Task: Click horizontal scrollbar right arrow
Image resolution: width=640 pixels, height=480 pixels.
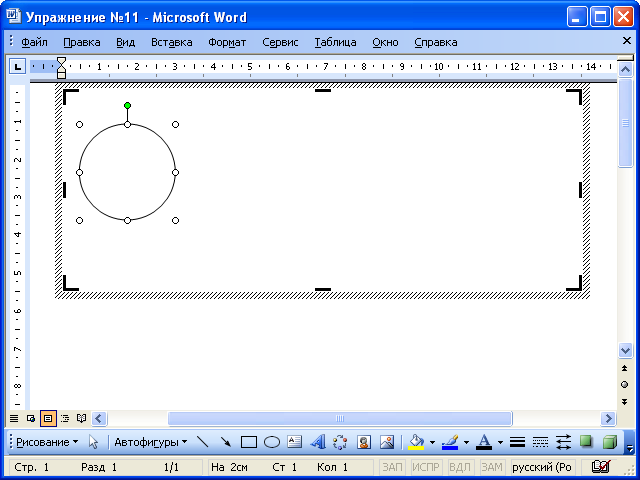Action: click(609, 418)
